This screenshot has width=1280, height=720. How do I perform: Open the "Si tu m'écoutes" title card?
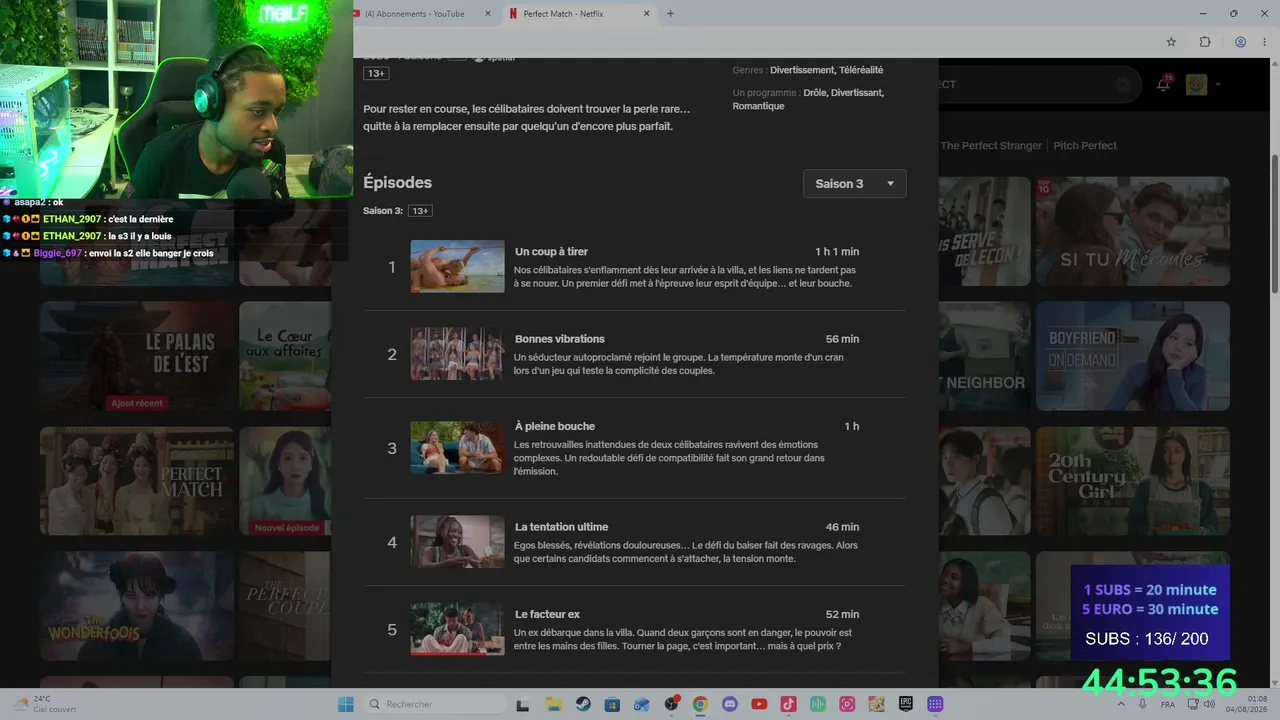(1133, 231)
